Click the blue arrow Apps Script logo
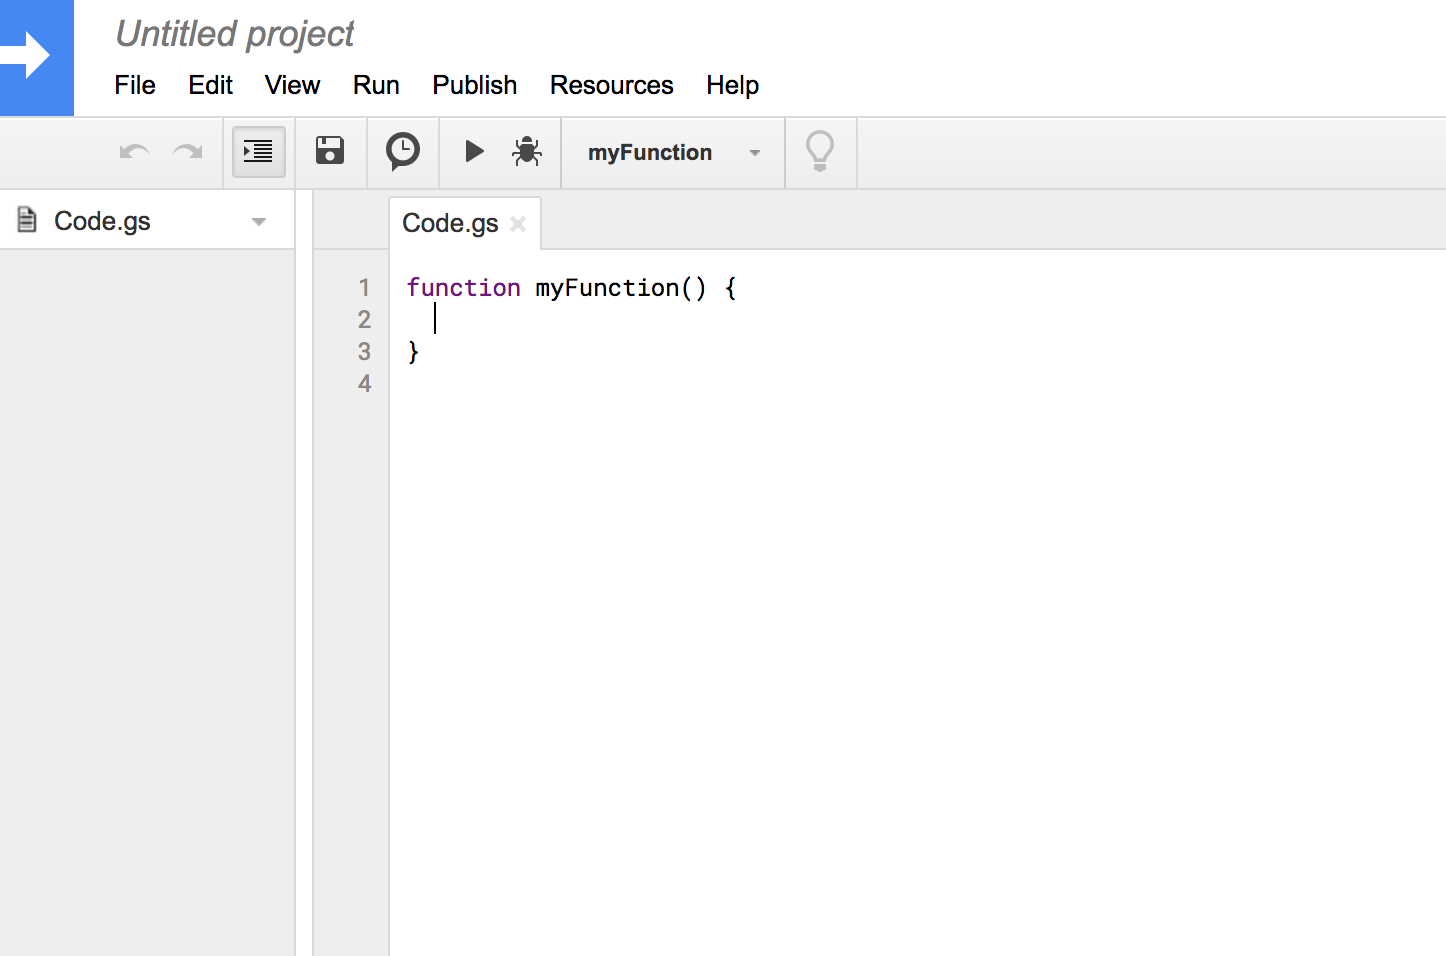 (36, 57)
